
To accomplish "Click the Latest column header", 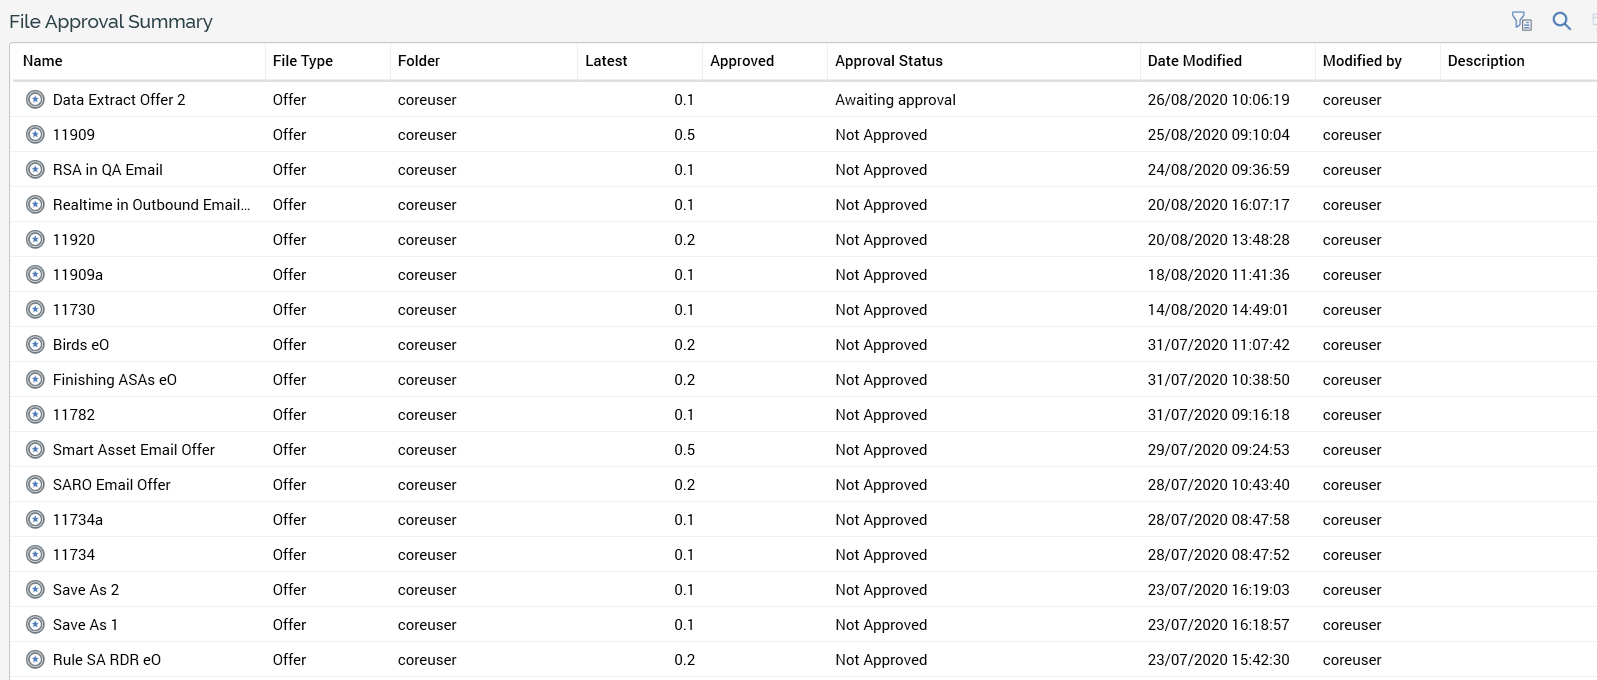I will click(606, 61).
